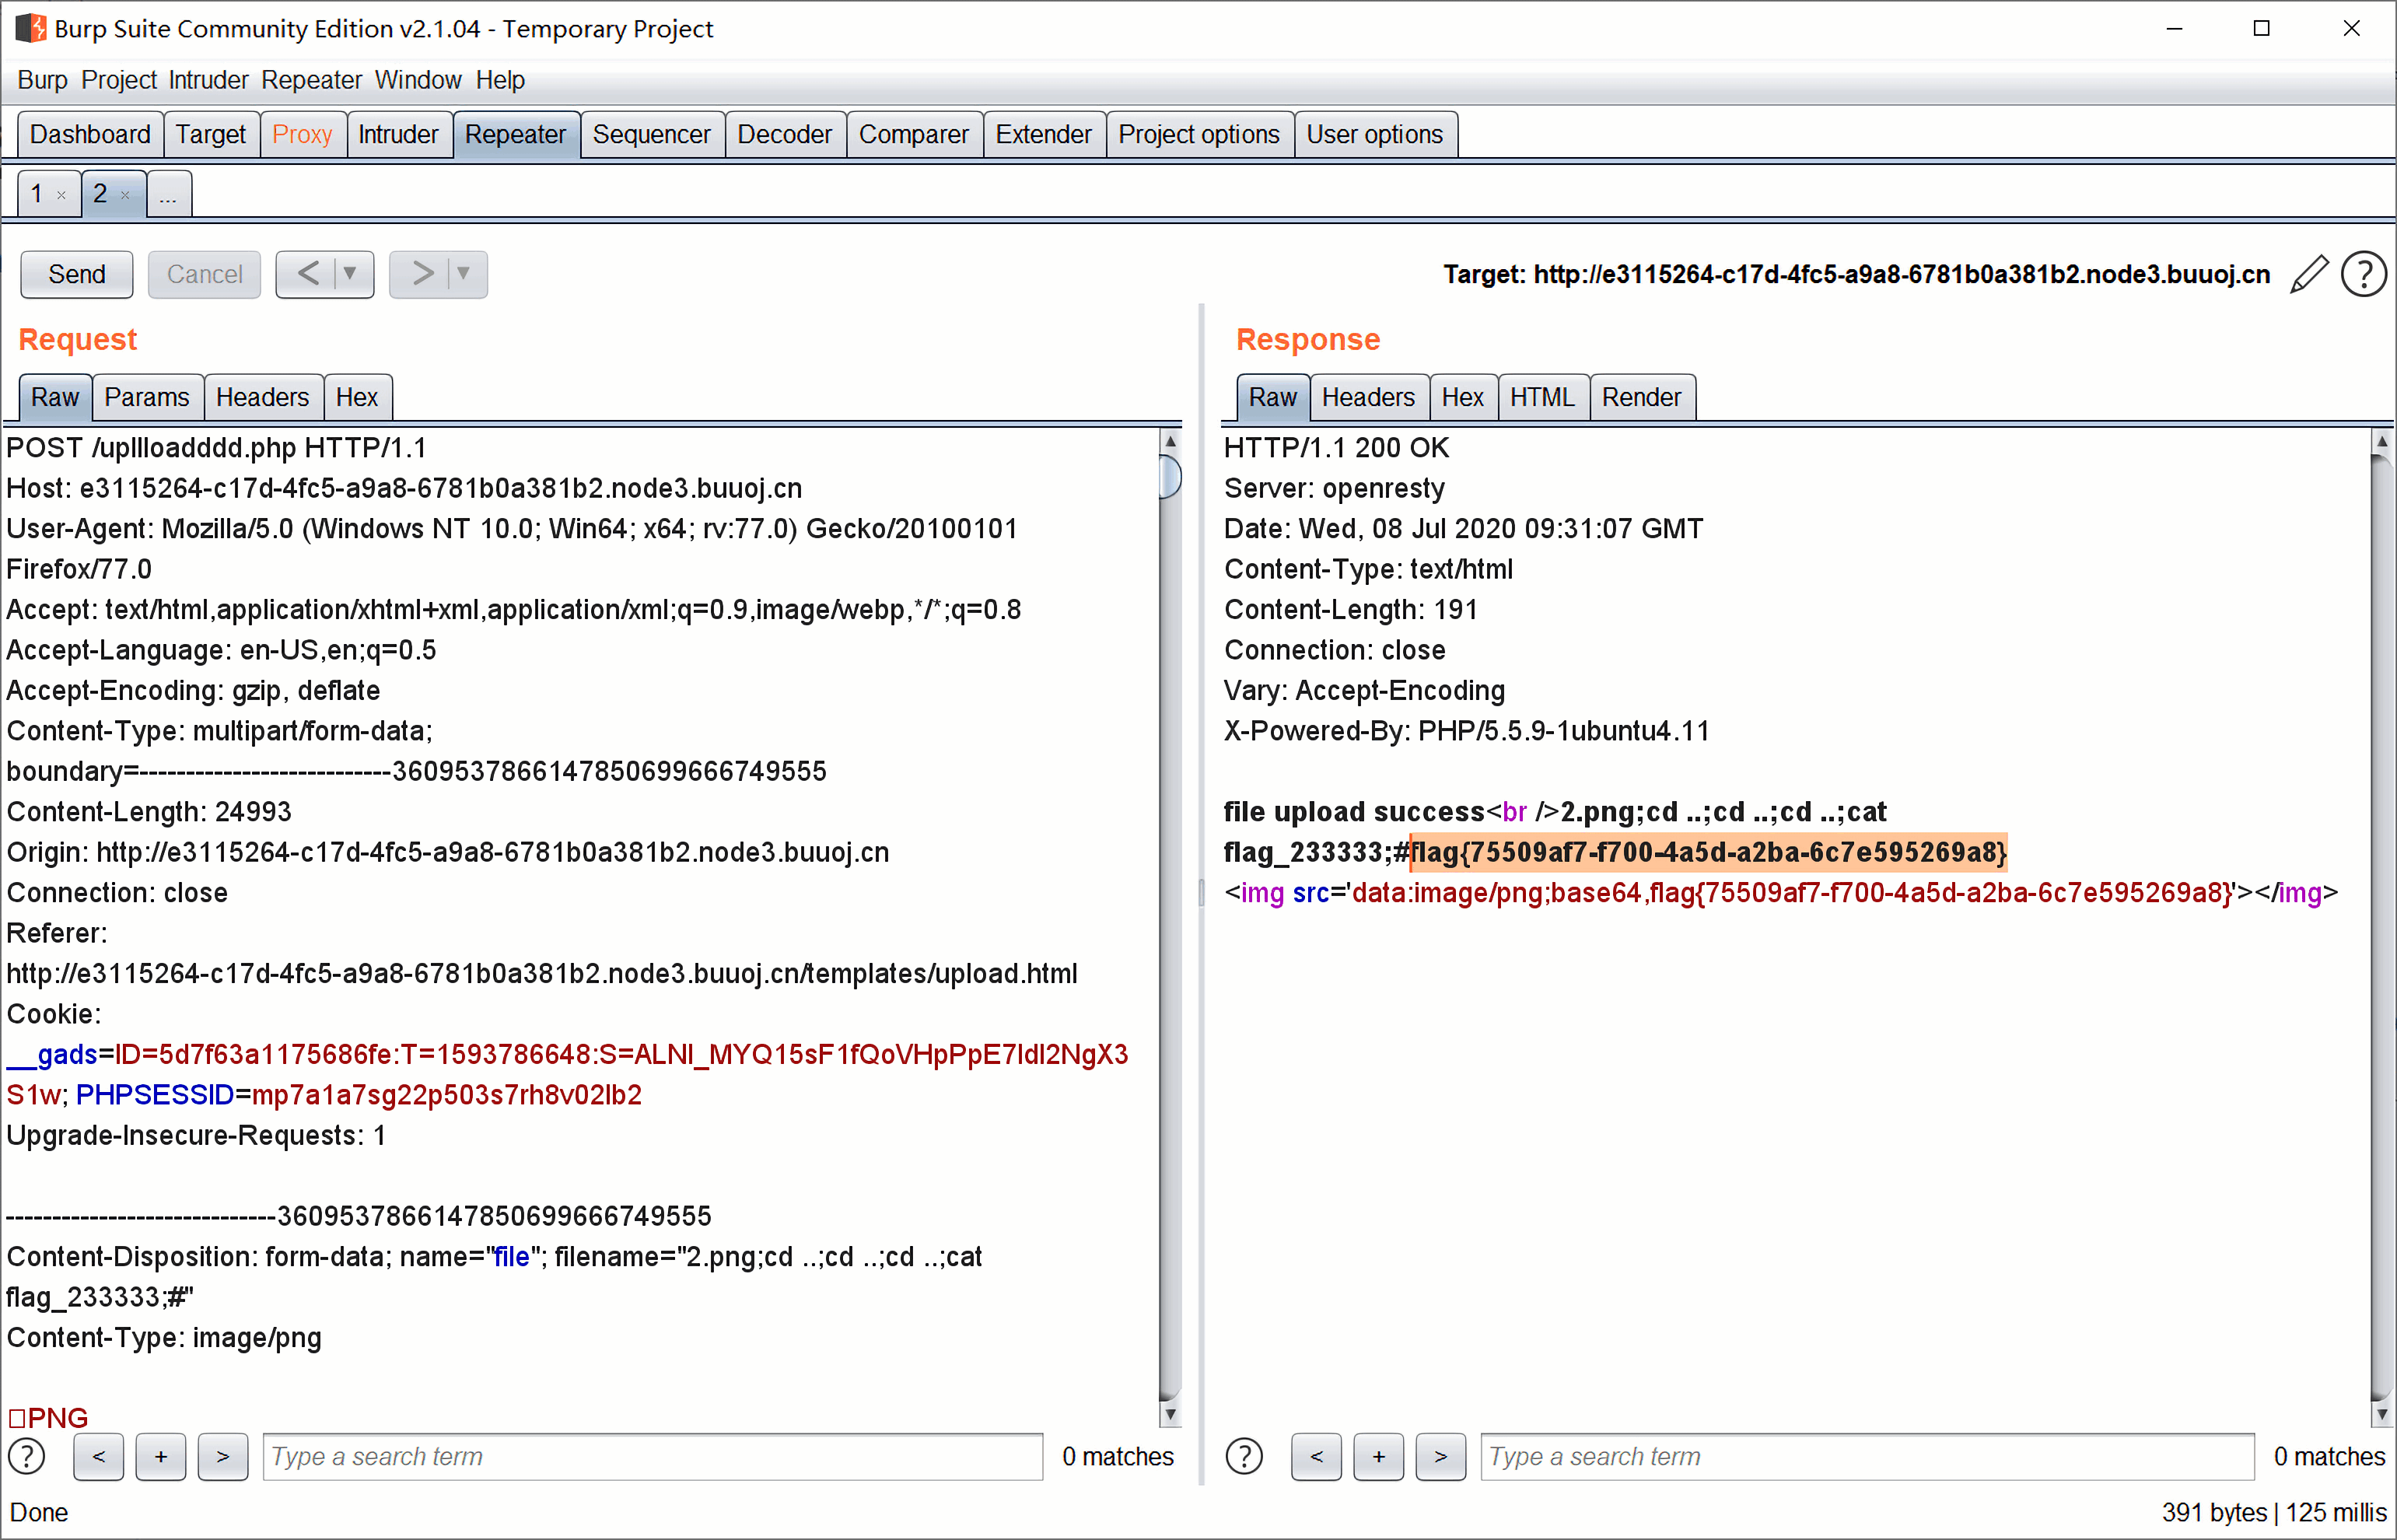Image resolution: width=2397 pixels, height=1540 pixels.
Task: Show the response Hex view
Action: point(1462,397)
